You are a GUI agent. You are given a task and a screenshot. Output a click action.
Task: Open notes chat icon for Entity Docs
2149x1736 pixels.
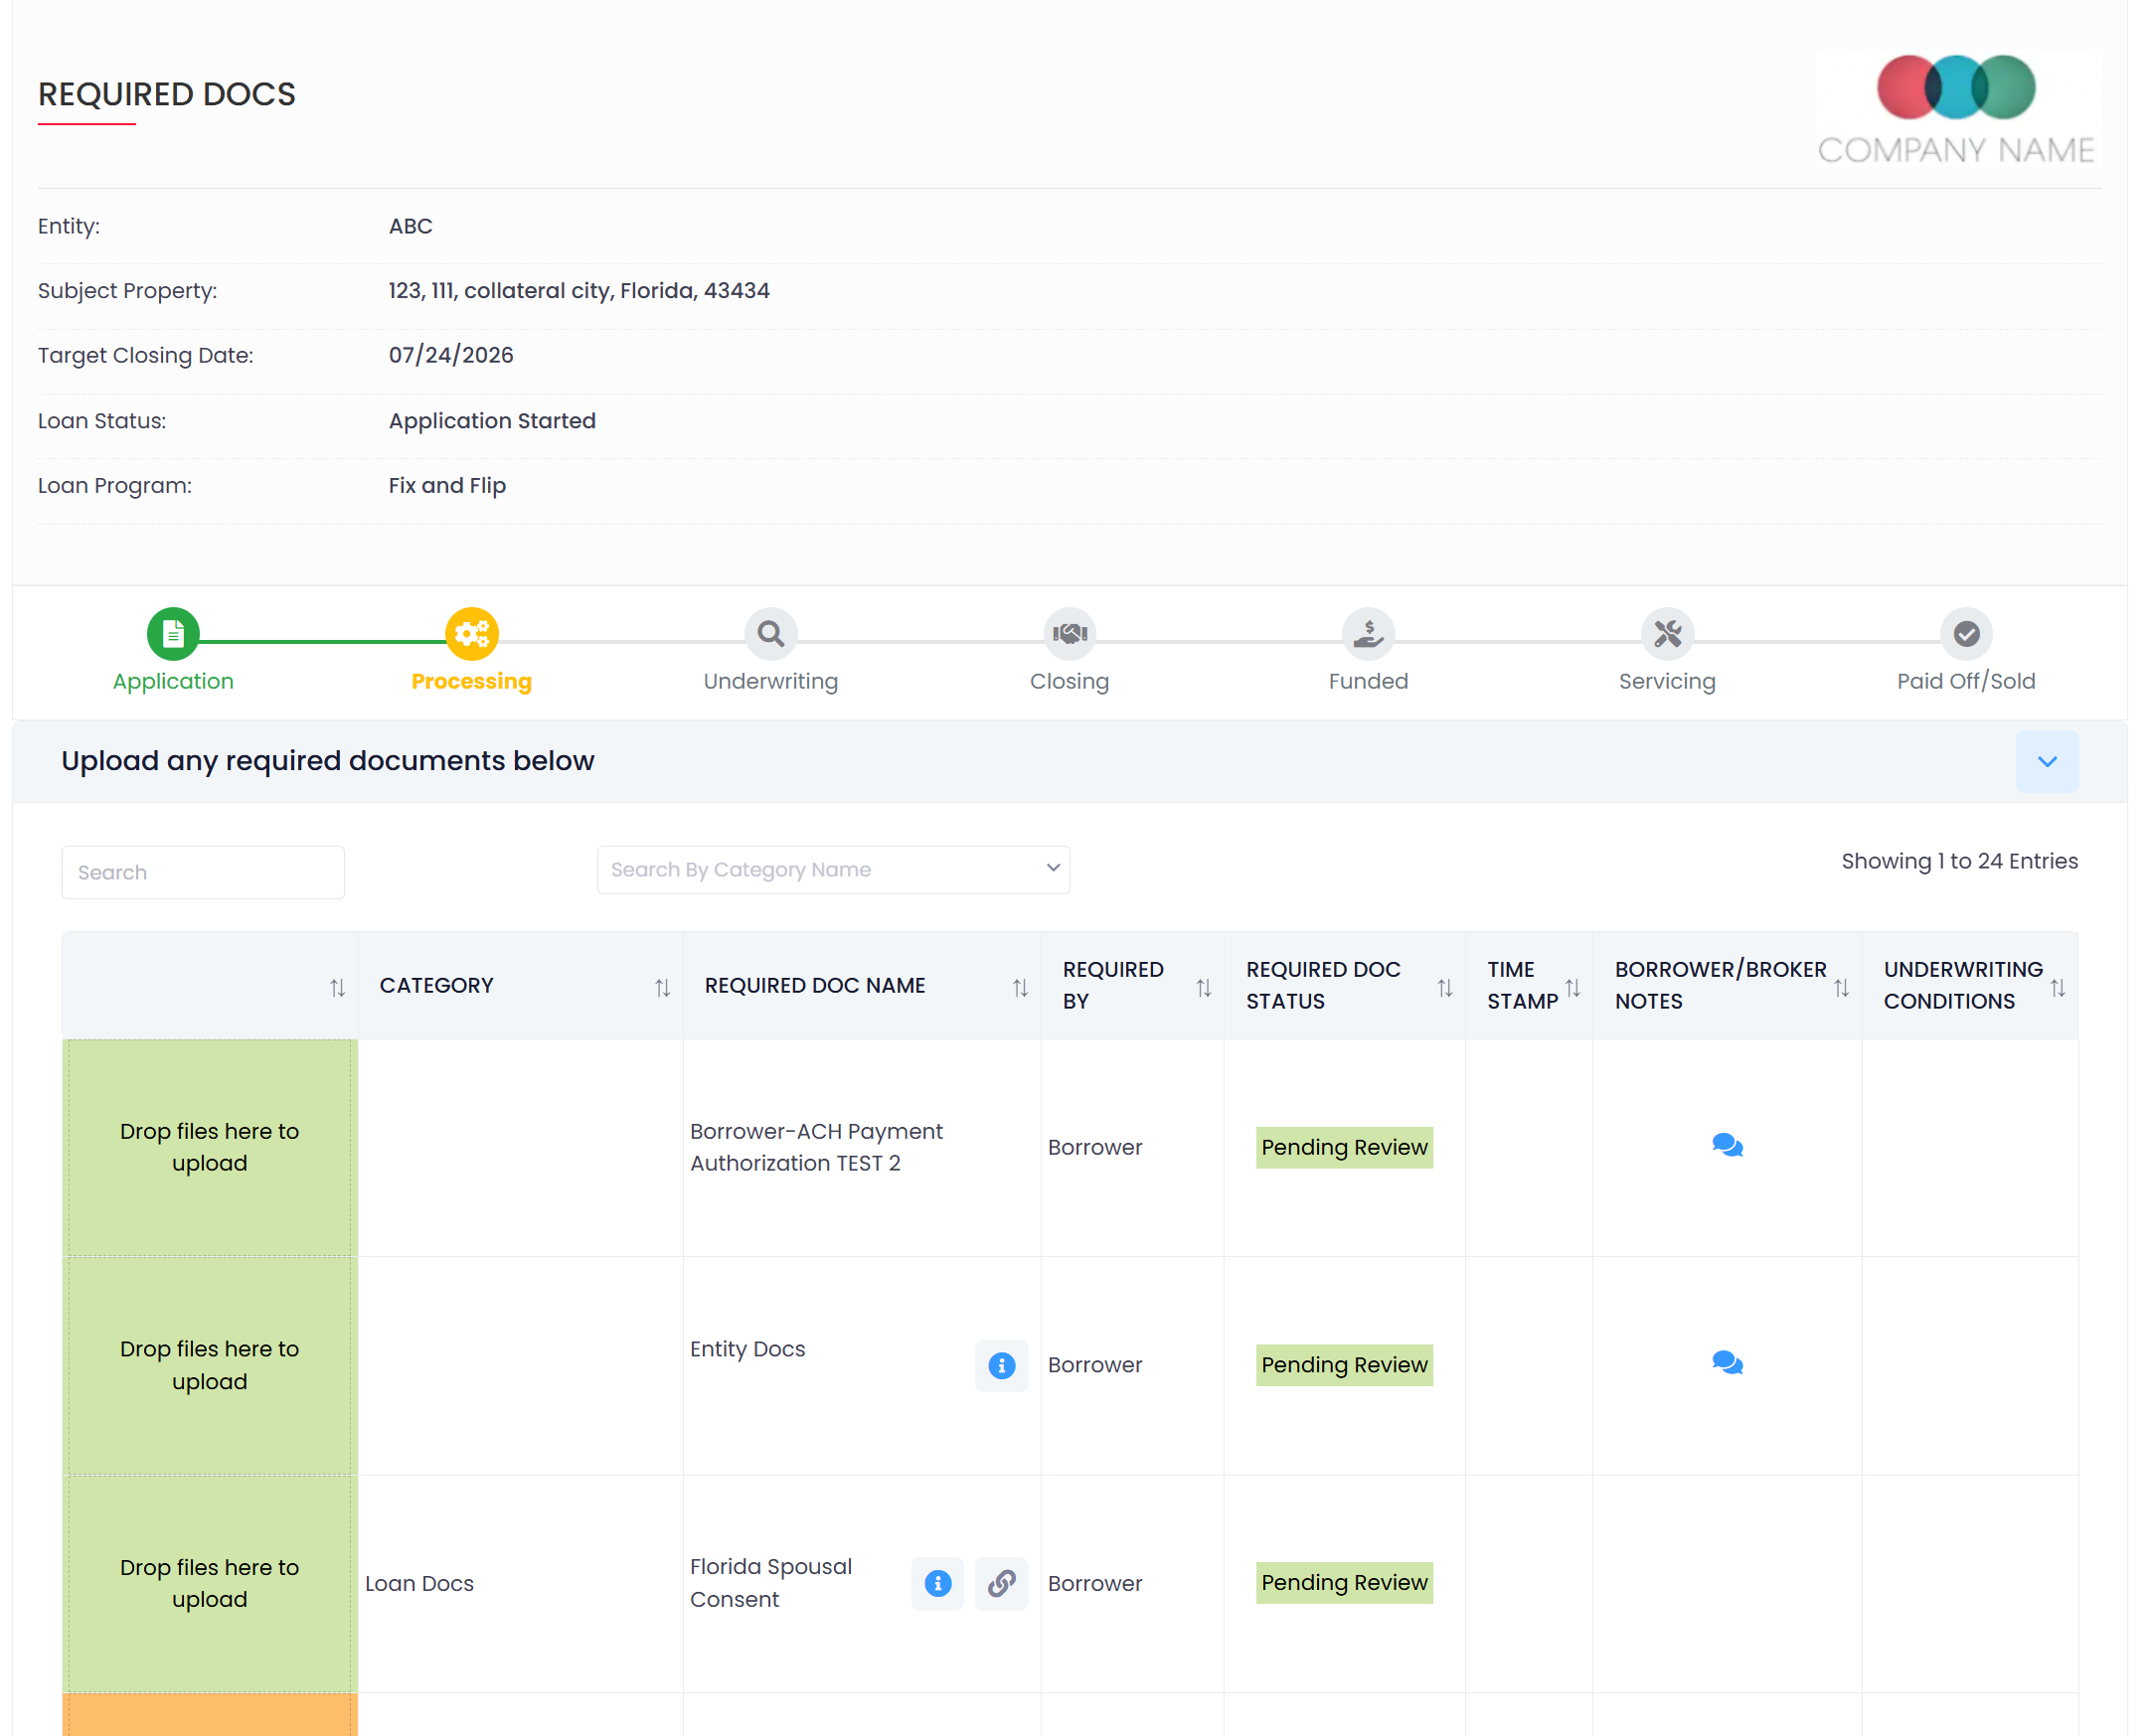1727,1364
